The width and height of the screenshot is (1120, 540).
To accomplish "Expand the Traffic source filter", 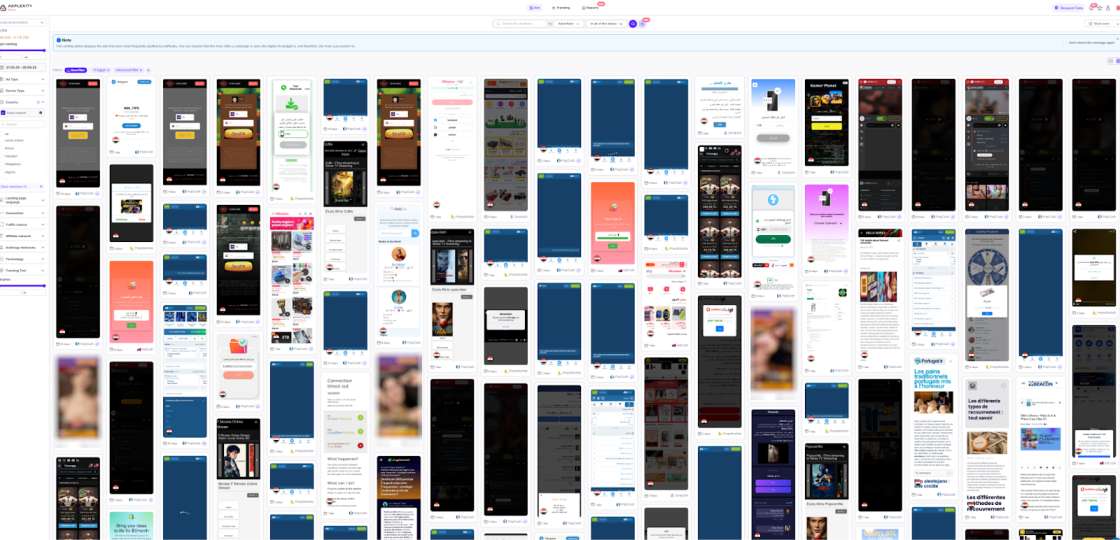I will (x=24, y=224).
